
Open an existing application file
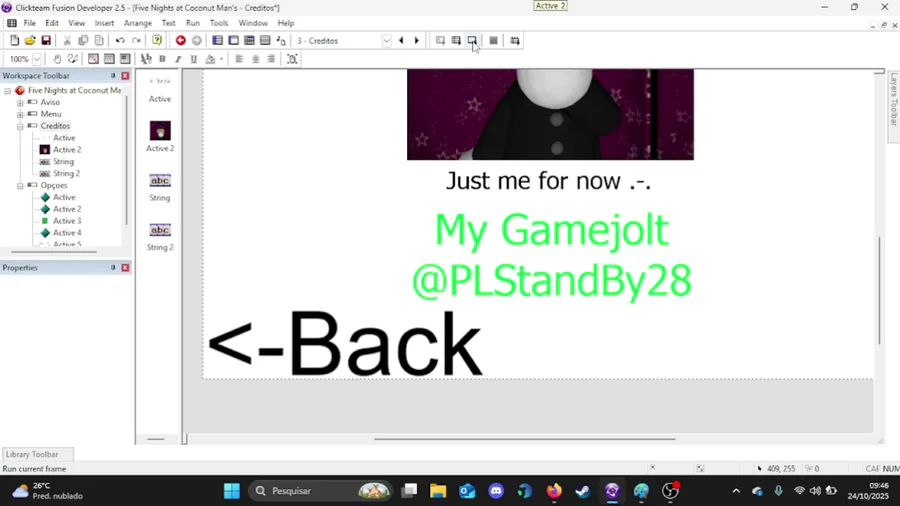[x=30, y=41]
